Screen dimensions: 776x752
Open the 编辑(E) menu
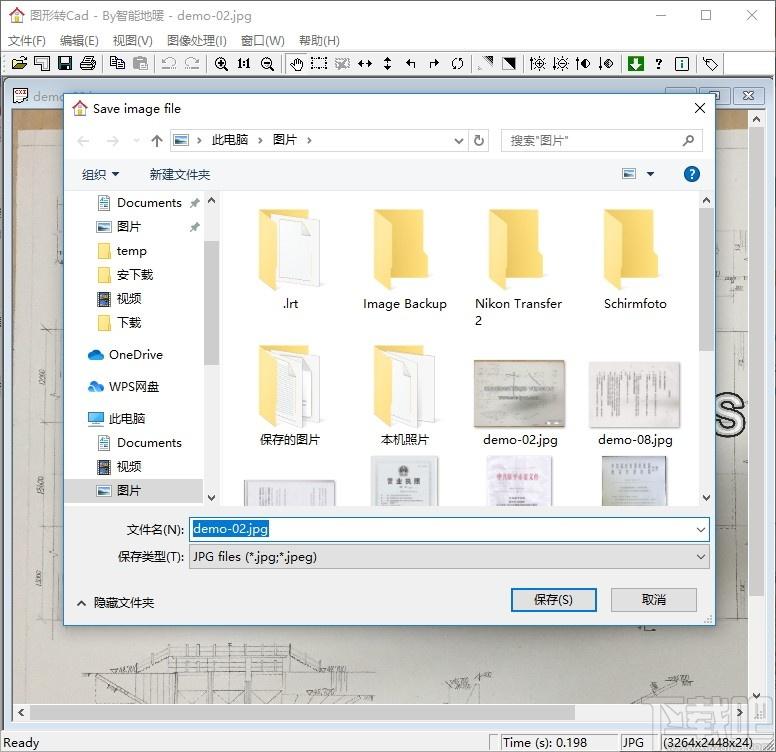tap(79, 41)
